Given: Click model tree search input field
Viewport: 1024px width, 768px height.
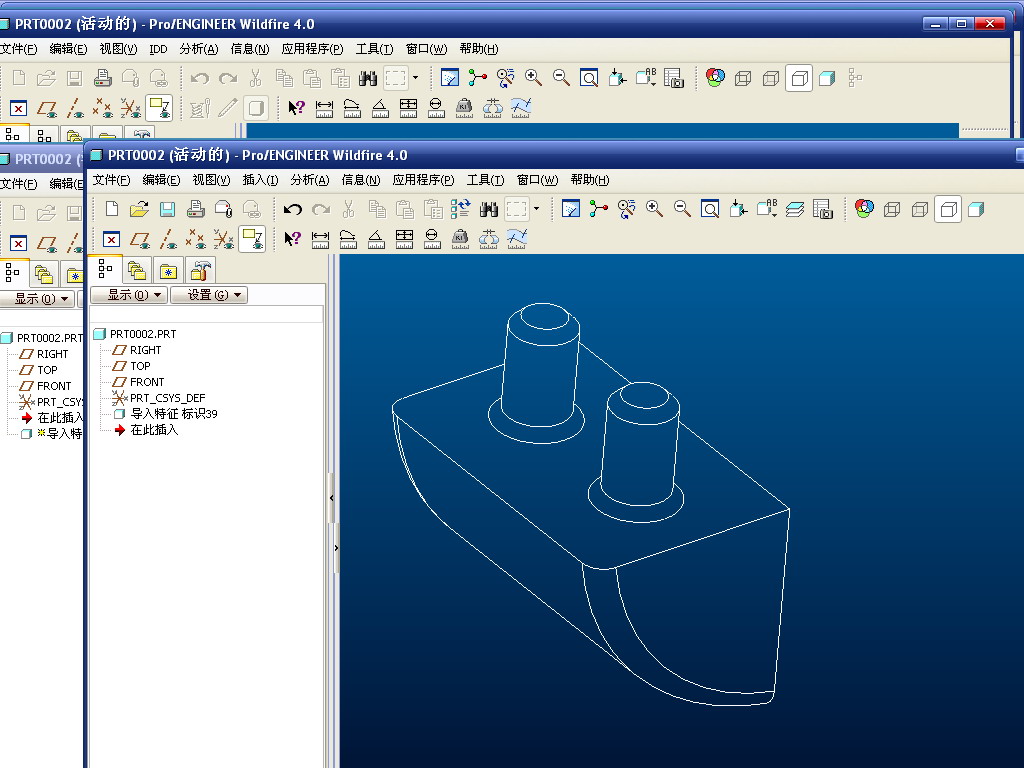Looking at the screenshot, I should tap(206, 314).
